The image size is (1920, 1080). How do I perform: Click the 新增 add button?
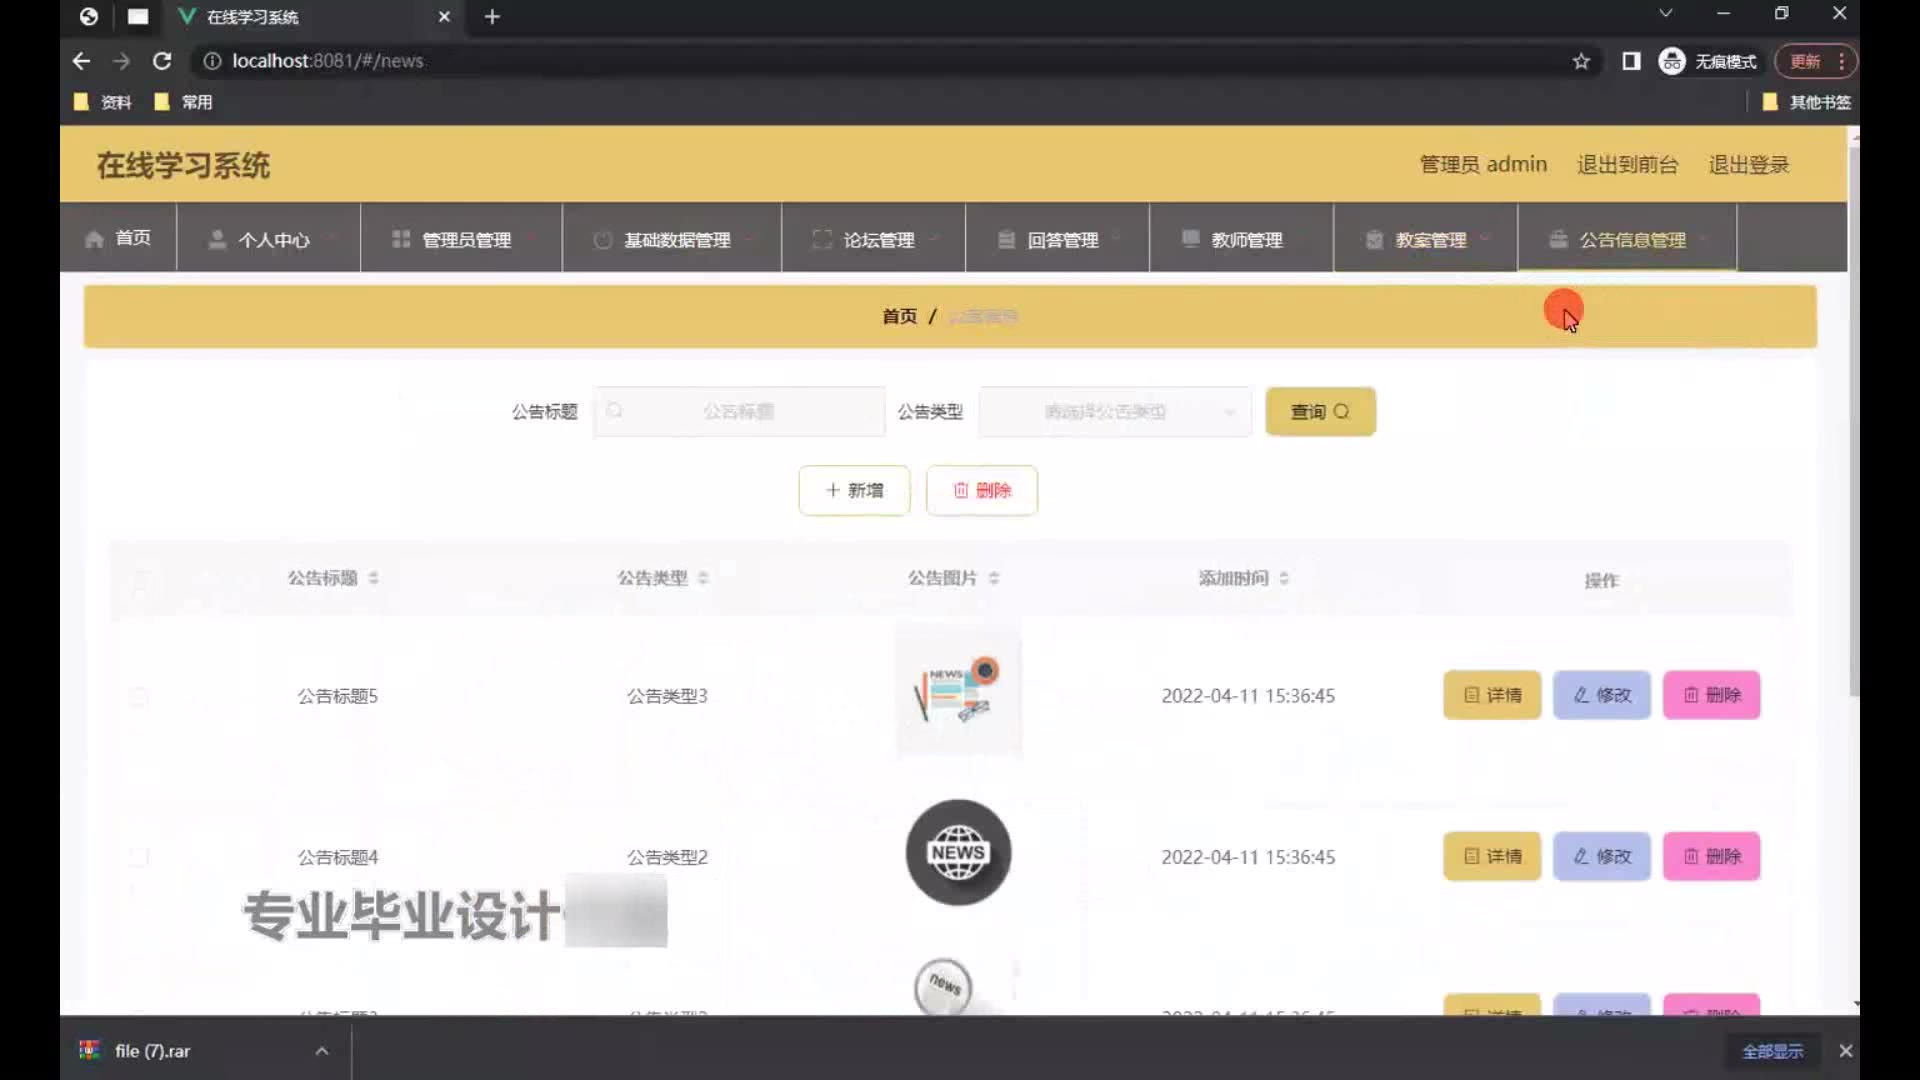854,490
